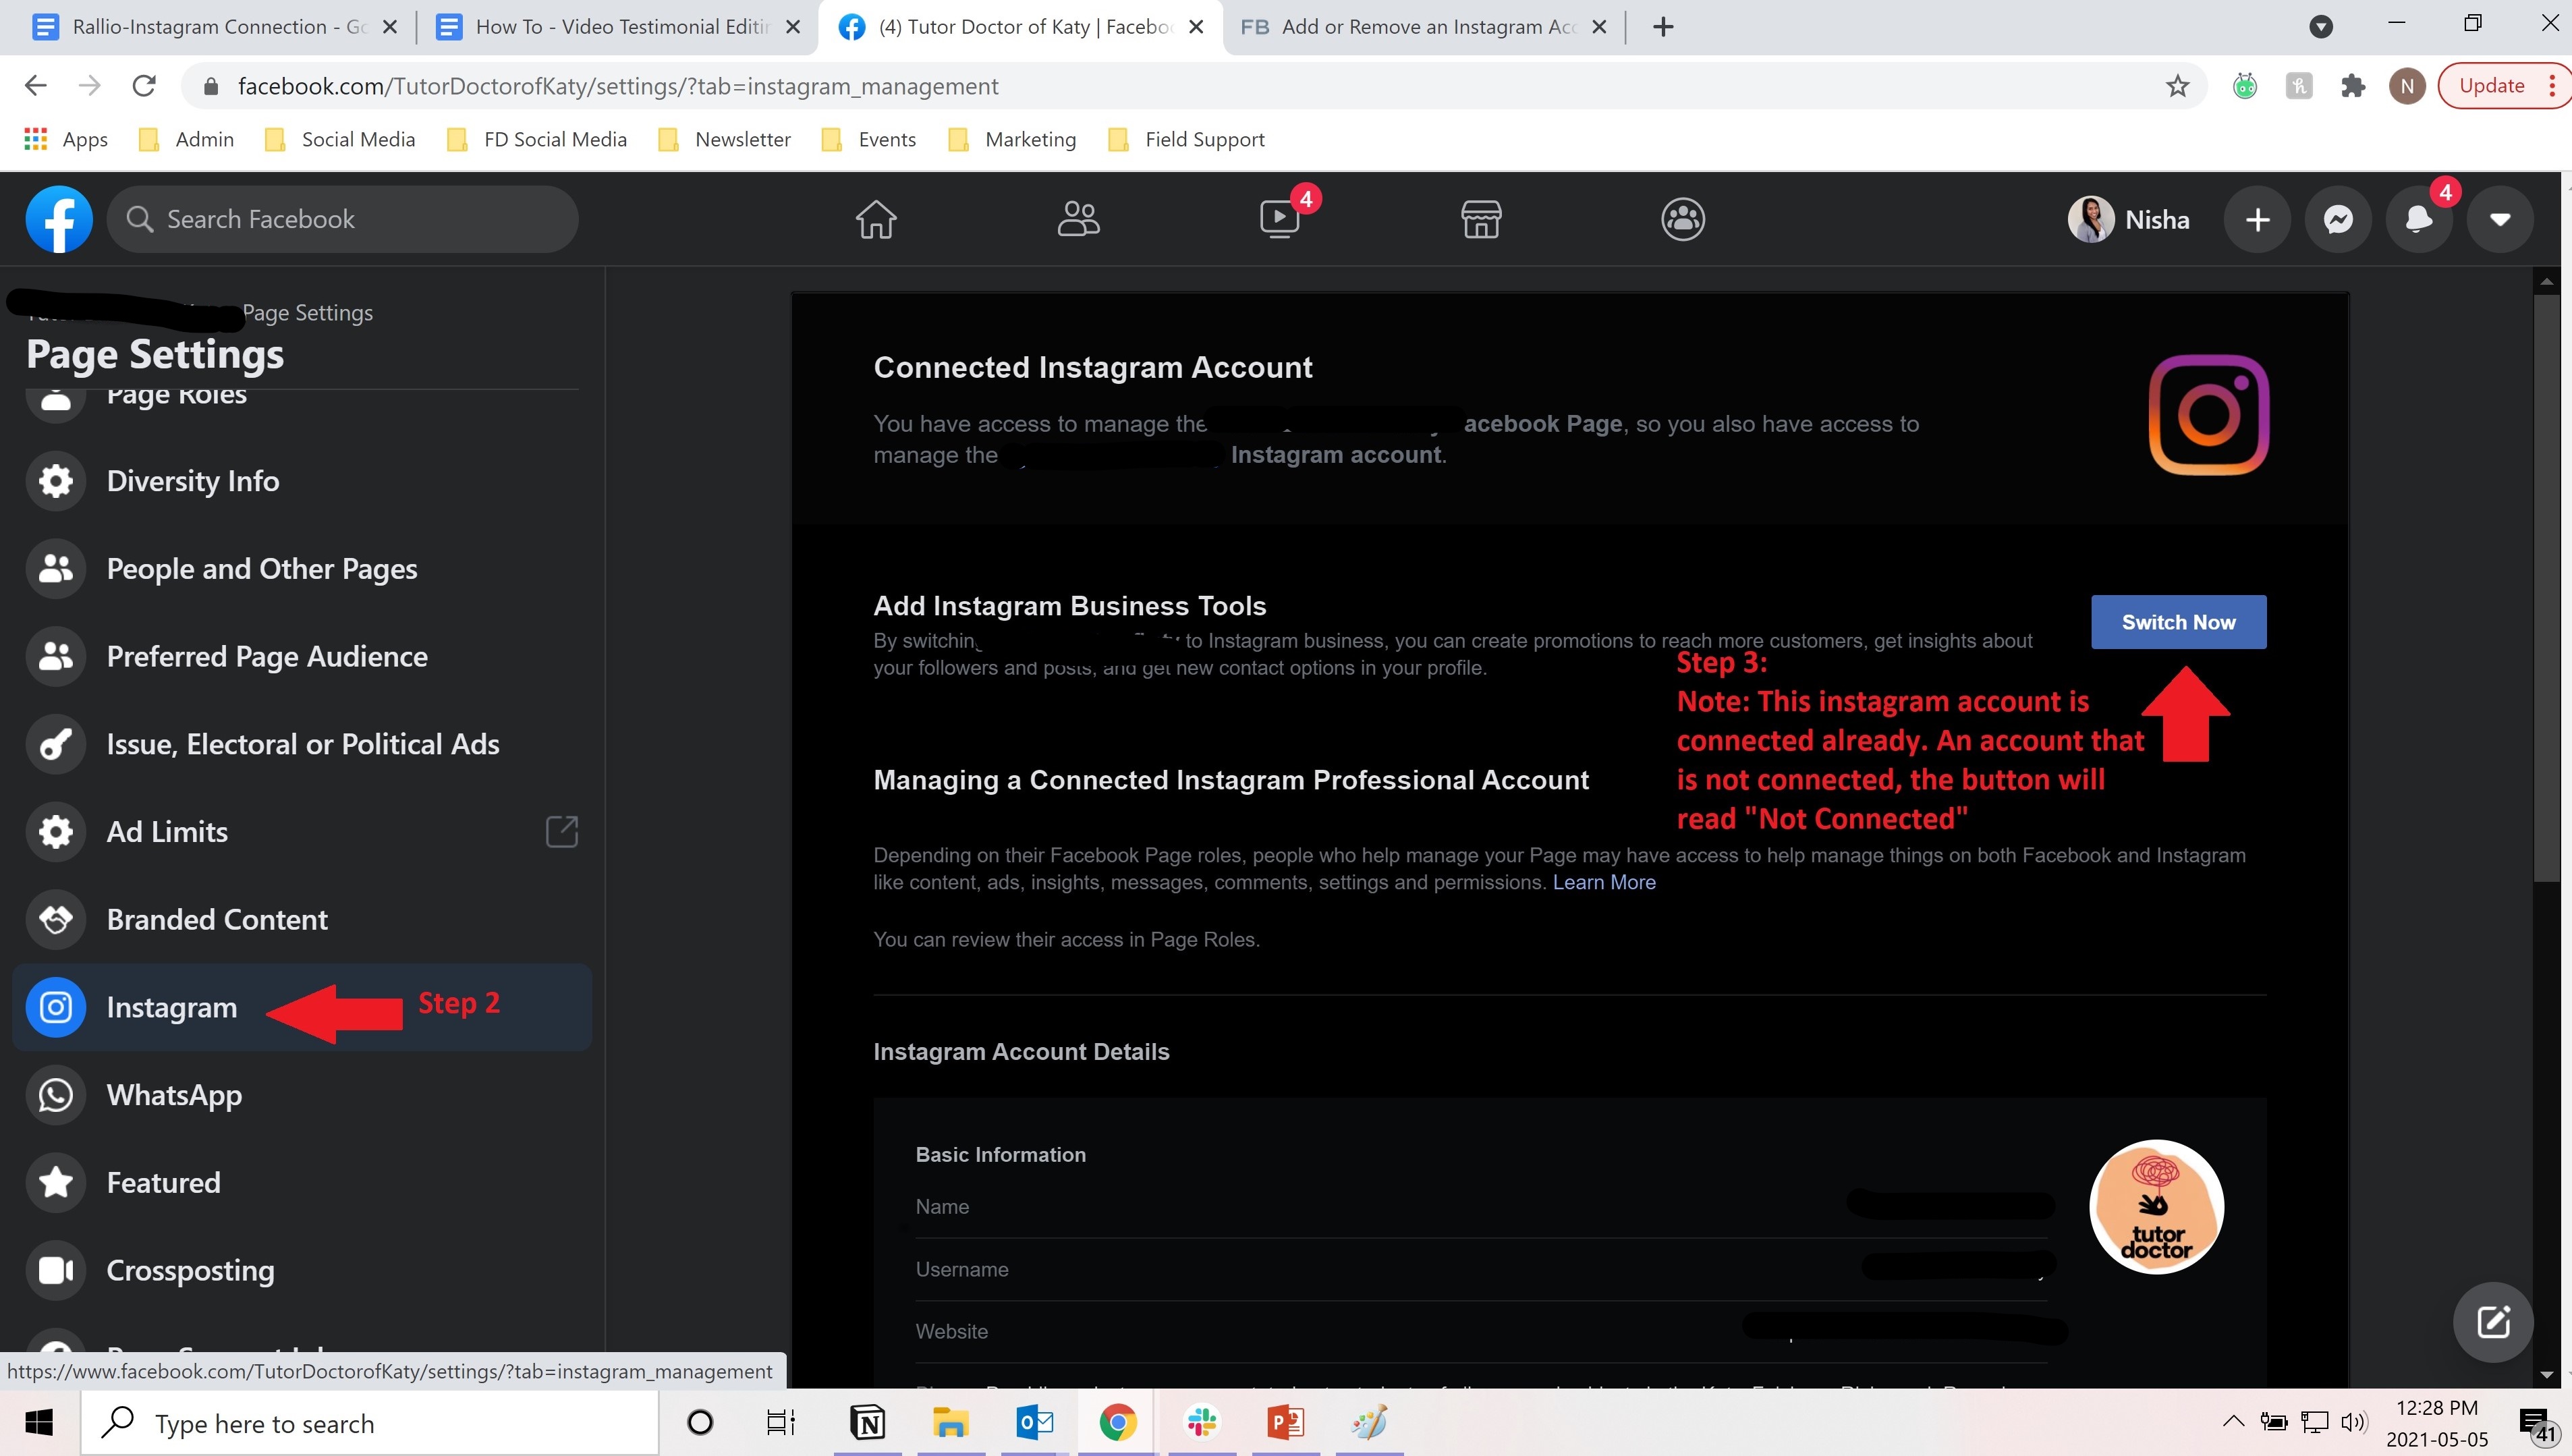Open the notifications bell icon
Viewport: 2572px width, 1456px height.
pos(2419,219)
